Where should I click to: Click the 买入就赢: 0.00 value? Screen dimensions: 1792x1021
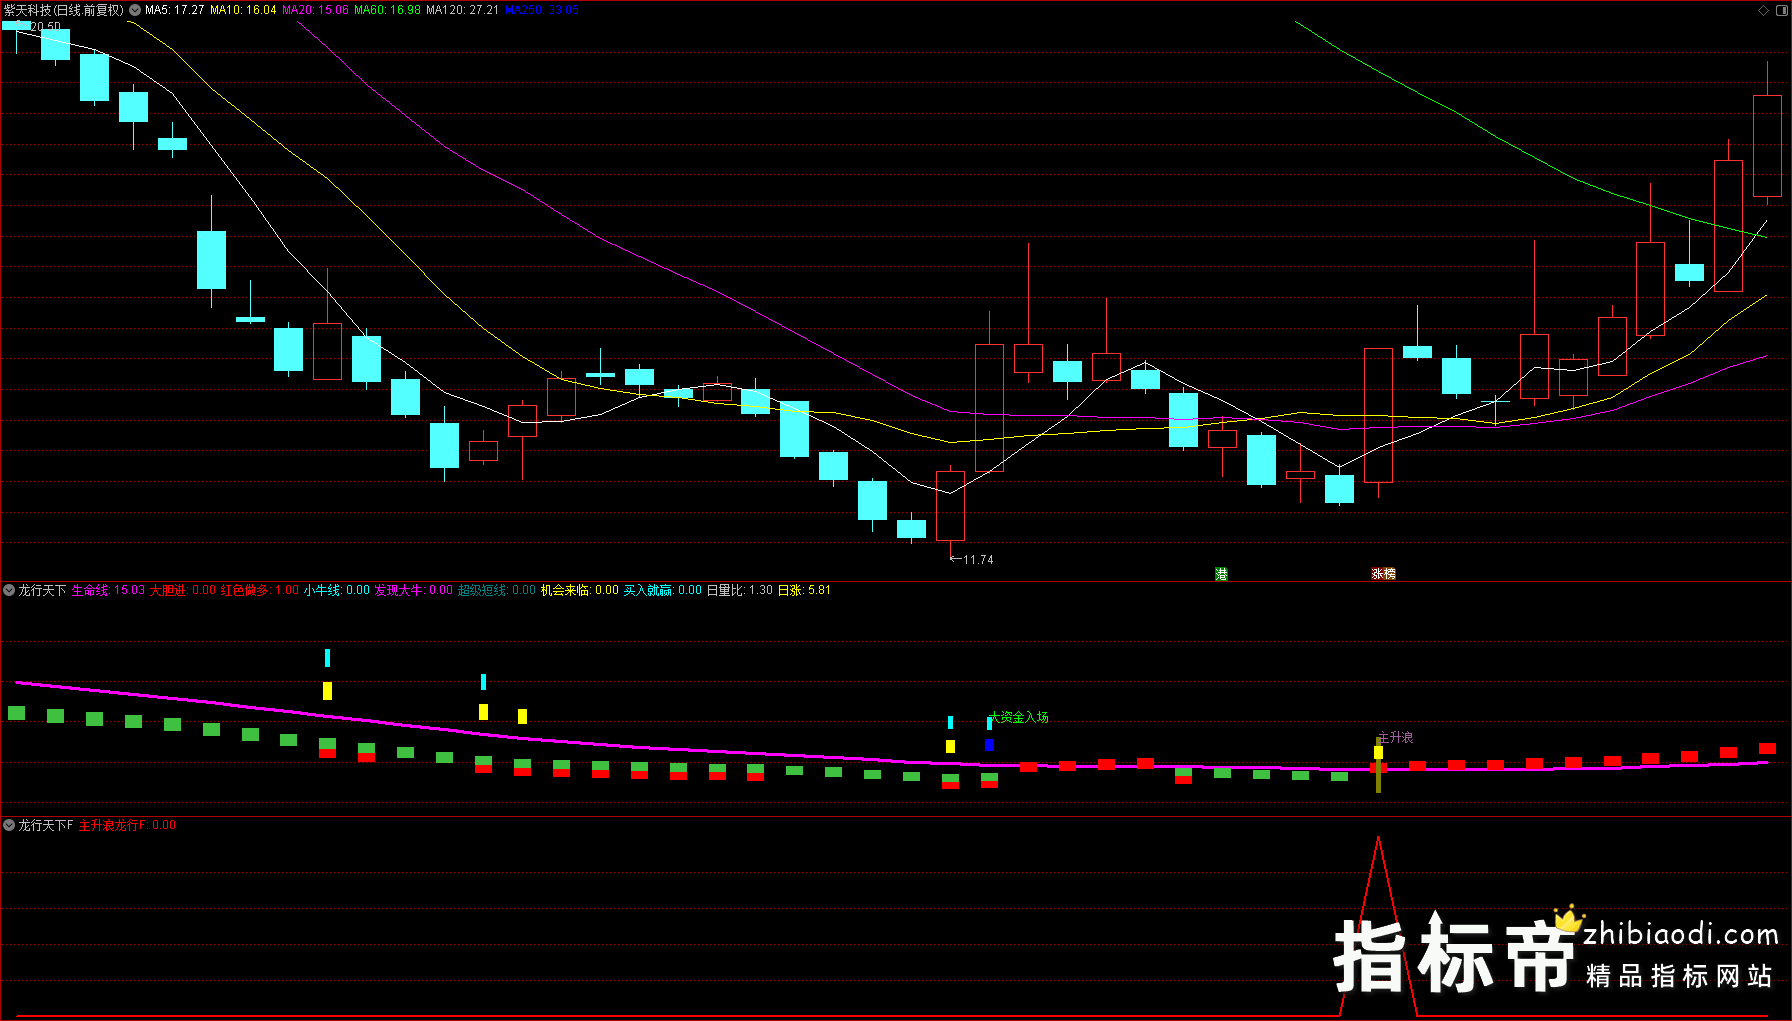point(663,590)
